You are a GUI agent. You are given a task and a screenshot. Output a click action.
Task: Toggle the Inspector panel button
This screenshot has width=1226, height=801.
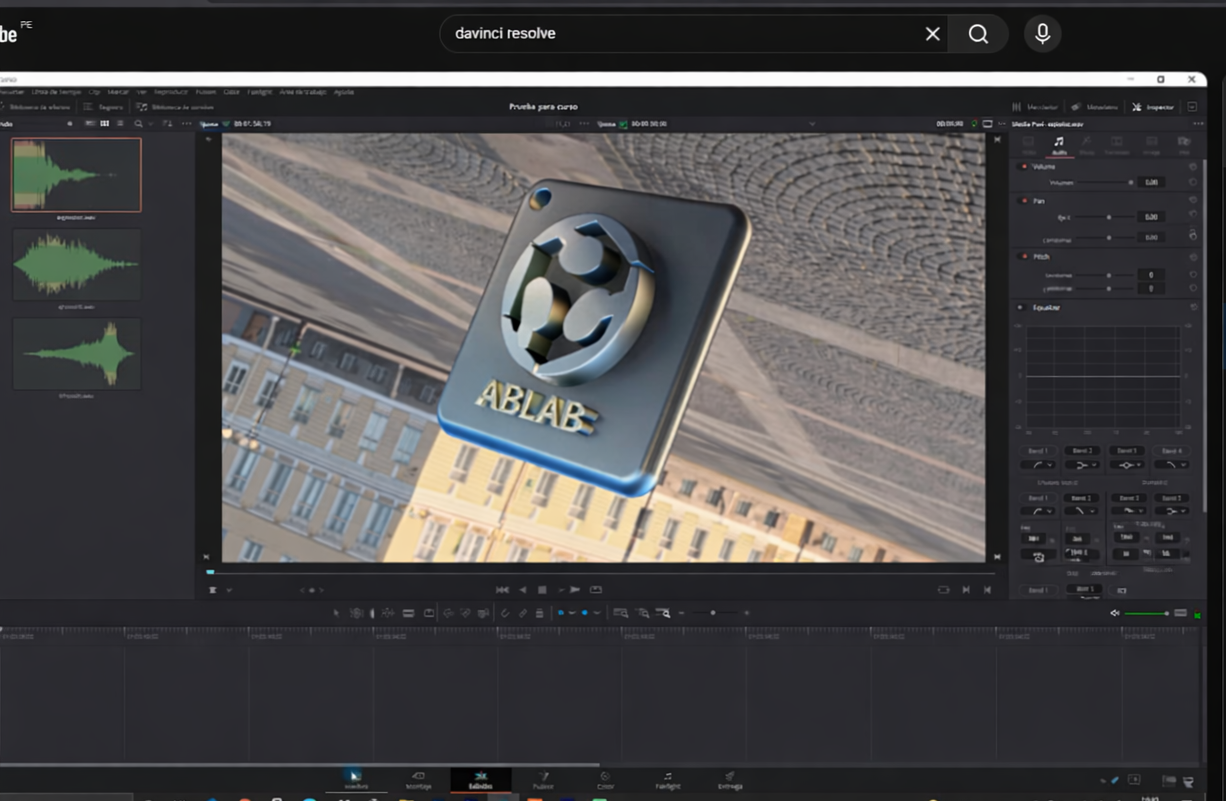point(1153,107)
